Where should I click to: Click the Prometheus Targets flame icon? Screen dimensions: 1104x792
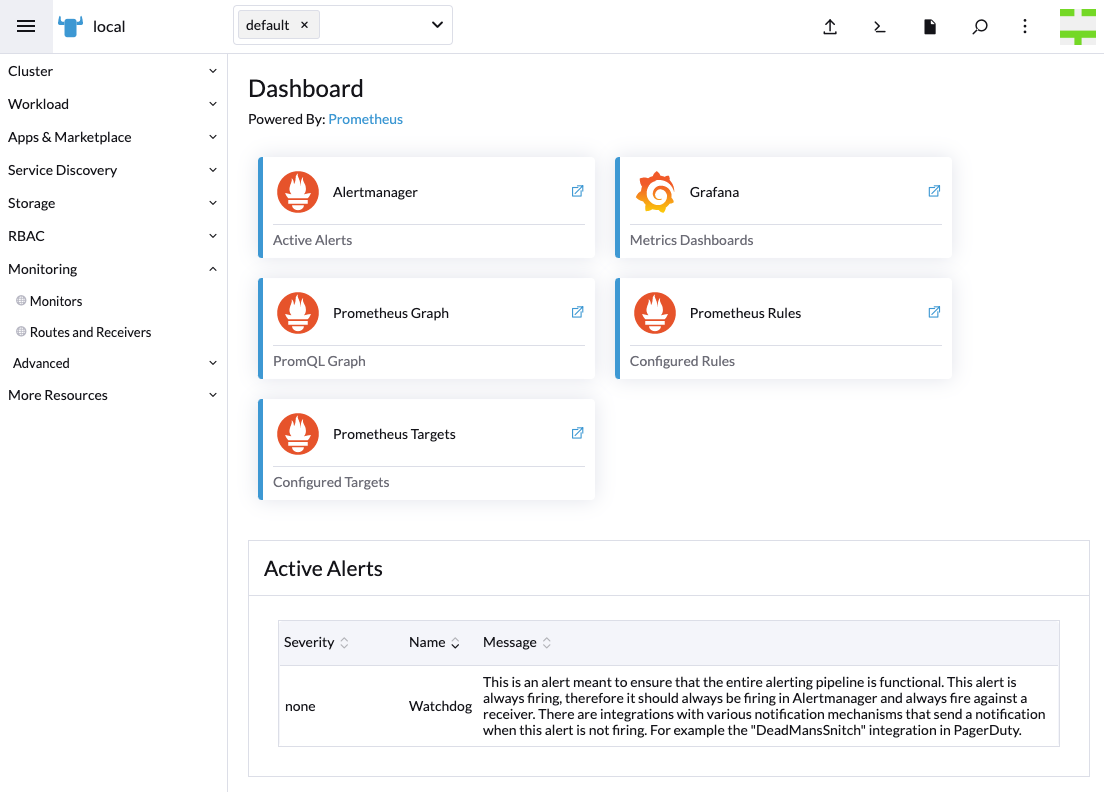click(x=297, y=433)
